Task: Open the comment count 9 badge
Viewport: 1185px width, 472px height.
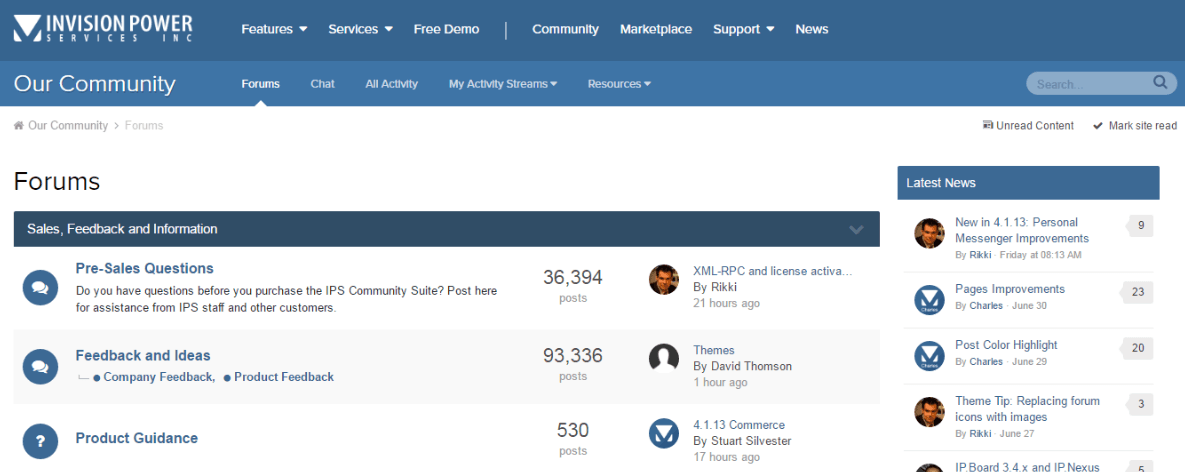Action: click(1140, 225)
